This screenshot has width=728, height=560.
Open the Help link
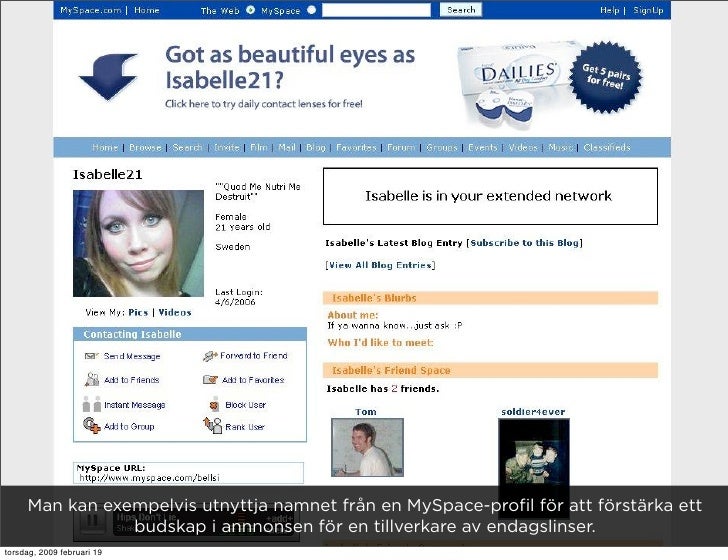(x=609, y=10)
